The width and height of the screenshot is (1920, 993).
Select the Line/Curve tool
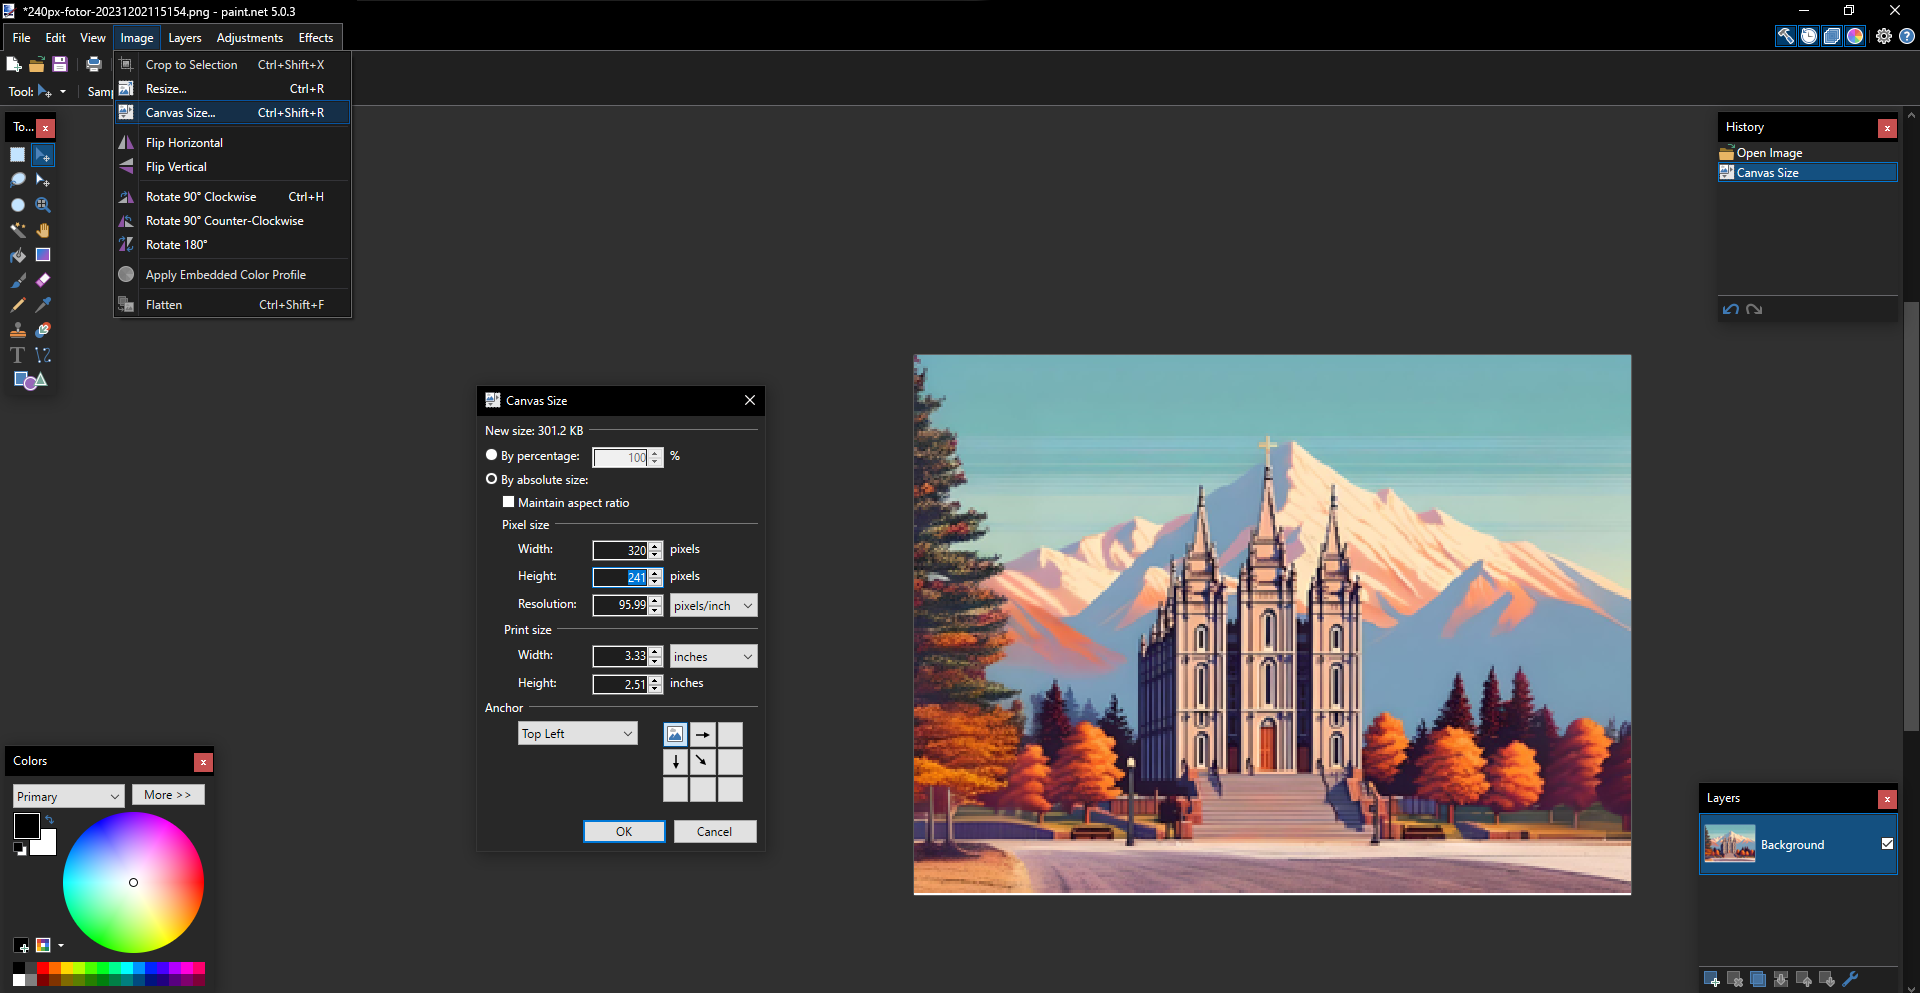tap(43, 355)
